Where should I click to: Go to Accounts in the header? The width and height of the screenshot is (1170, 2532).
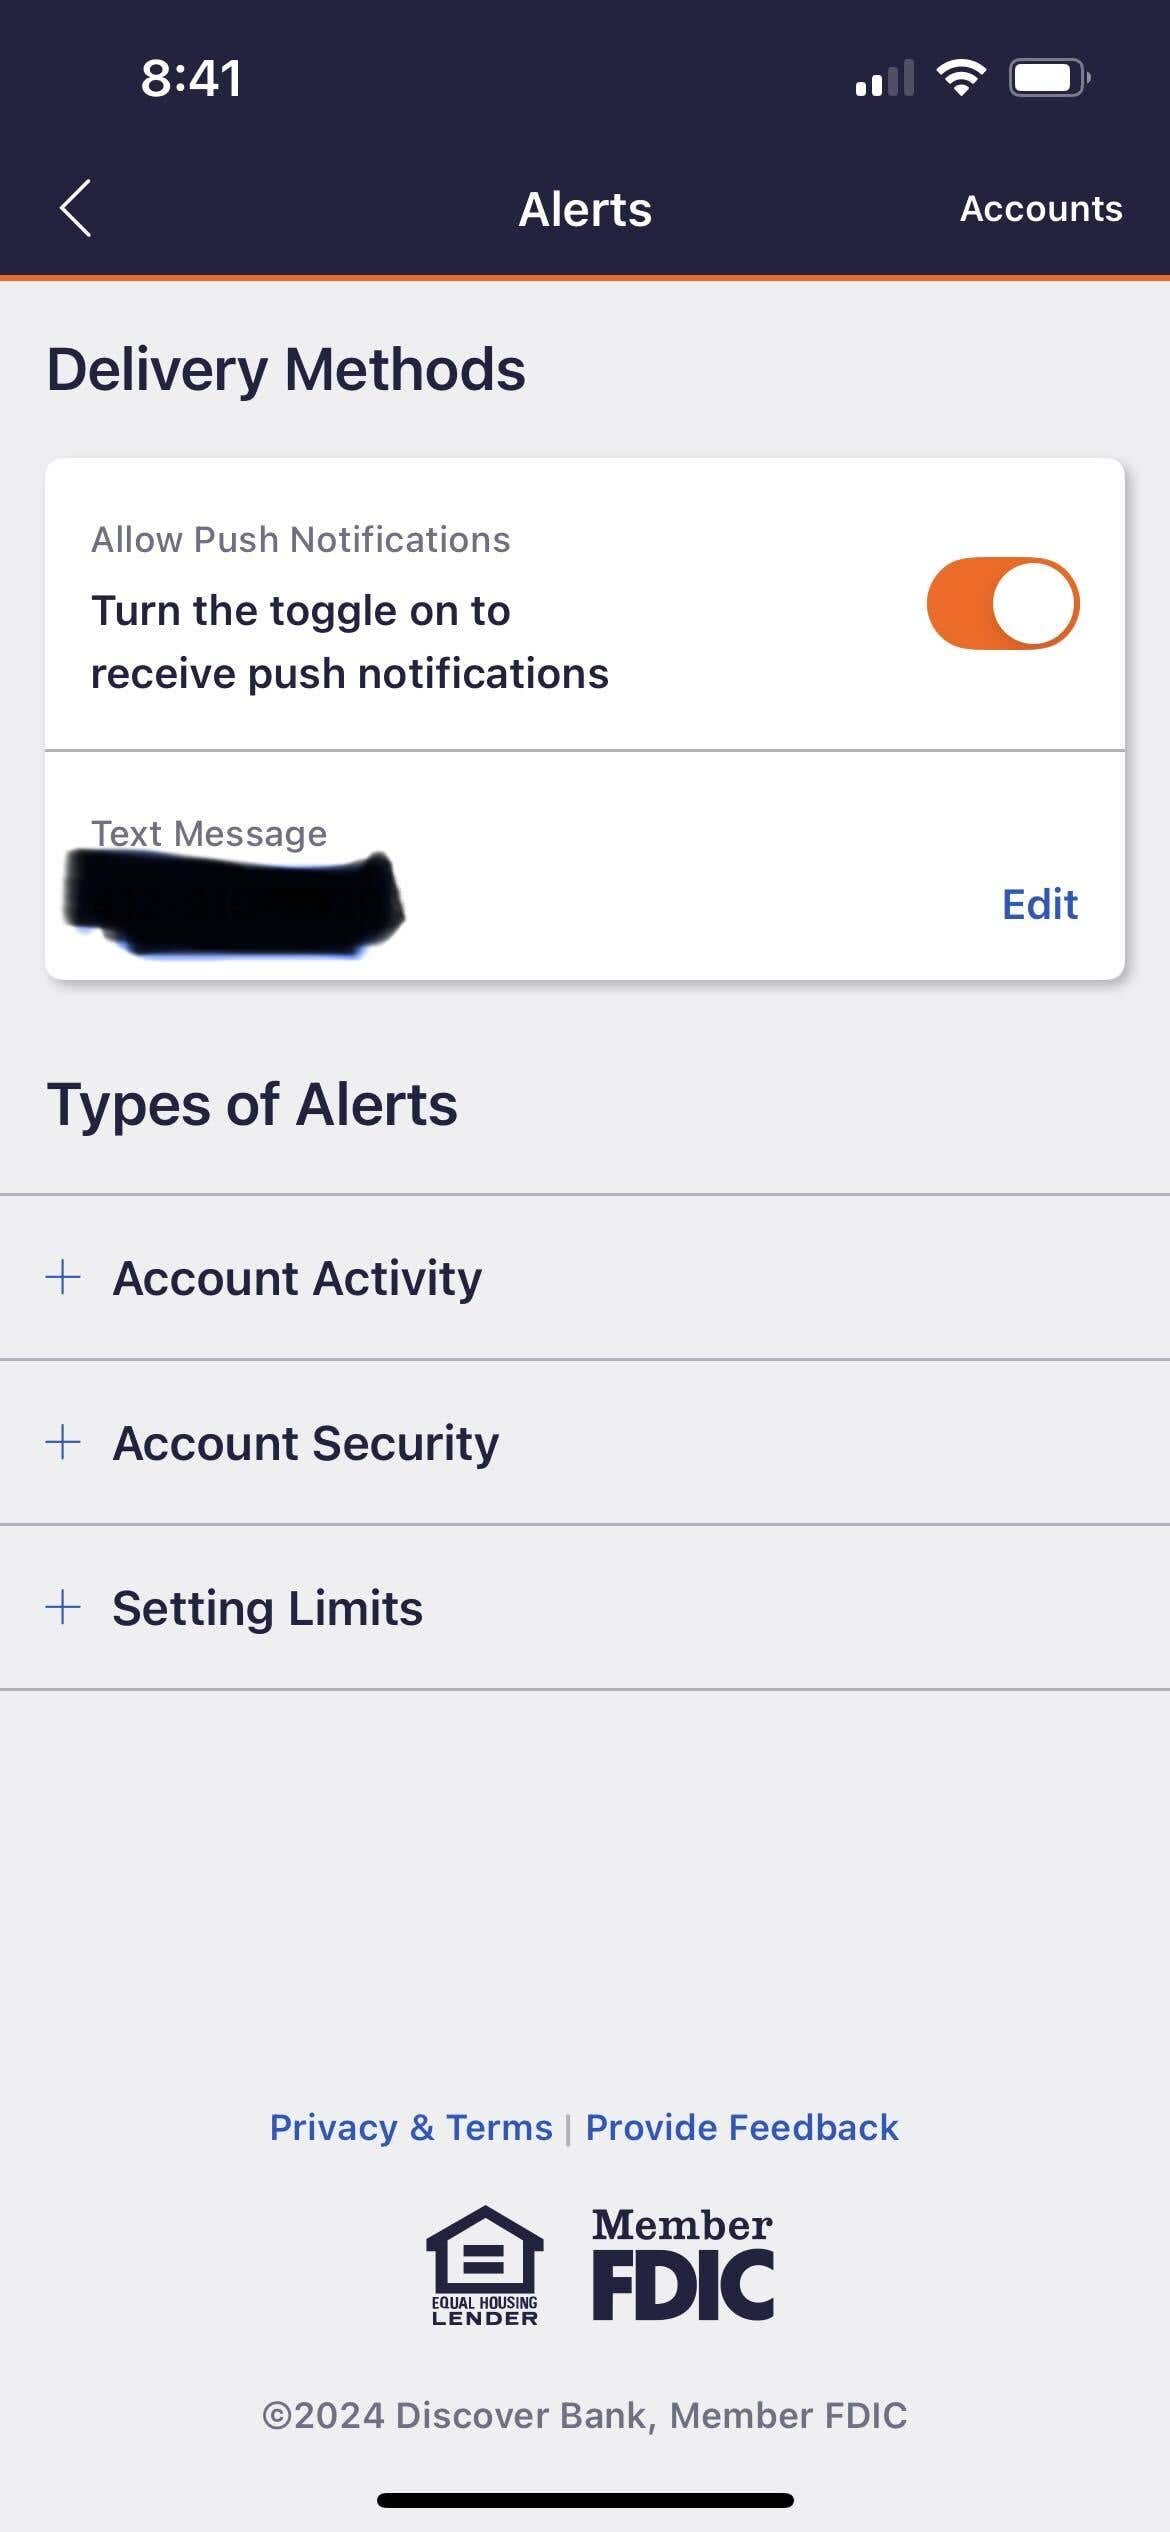pyautogui.click(x=1041, y=208)
